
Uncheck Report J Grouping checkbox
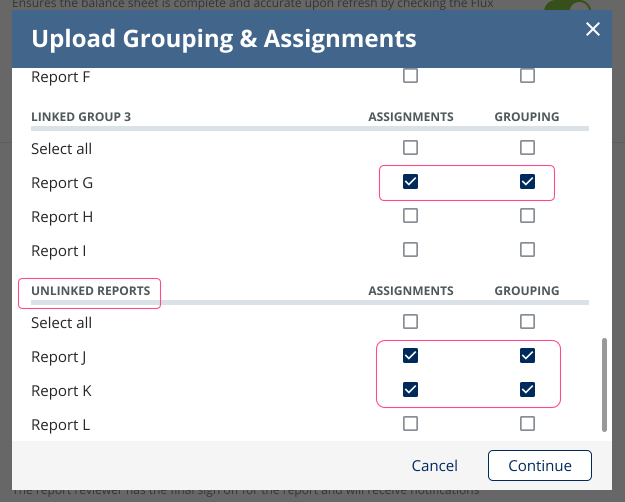(528, 356)
